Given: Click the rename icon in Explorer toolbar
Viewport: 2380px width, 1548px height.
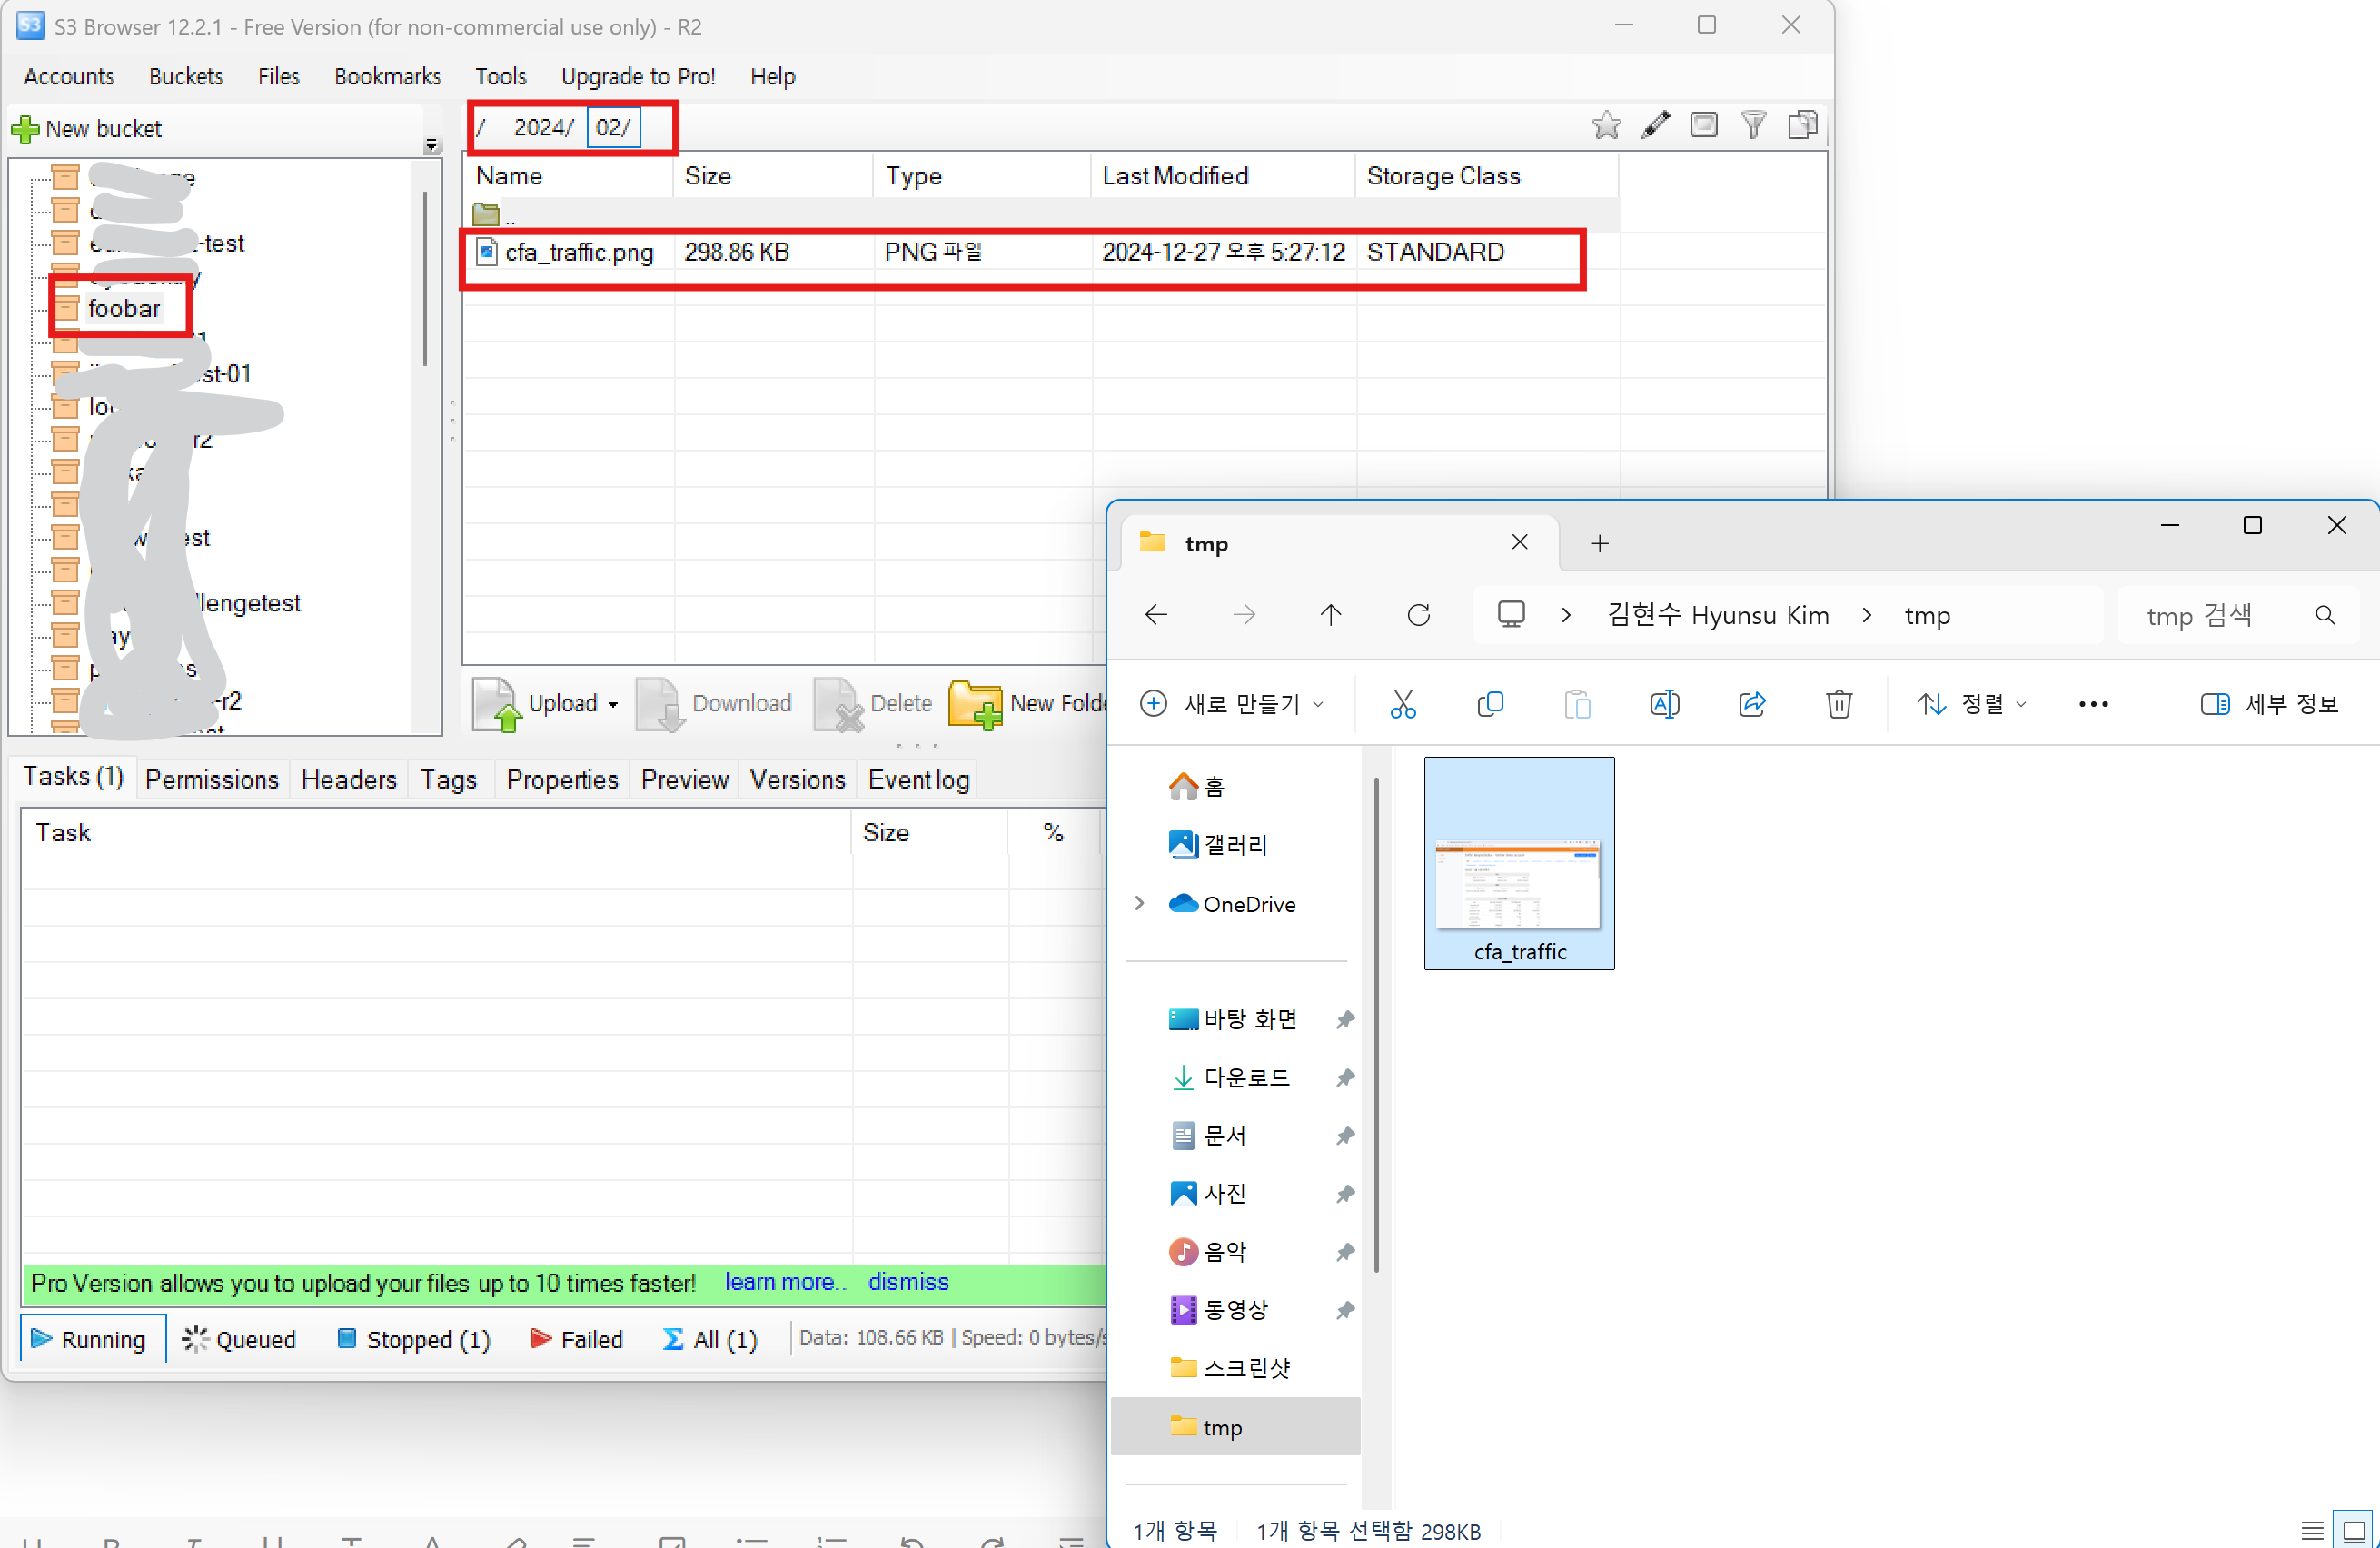Looking at the screenshot, I should [x=1664, y=704].
